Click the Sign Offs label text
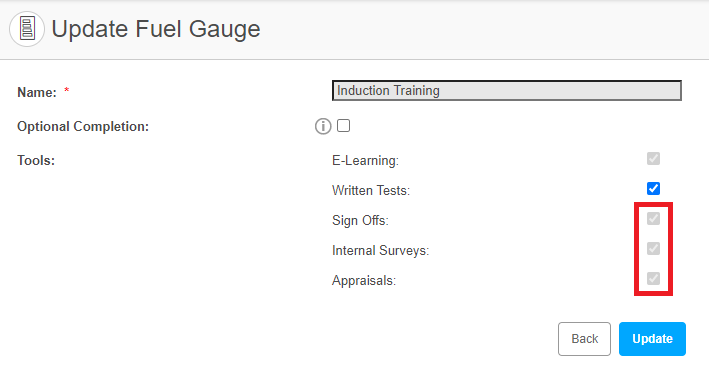This screenshot has width=709, height=376. point(360,221)
